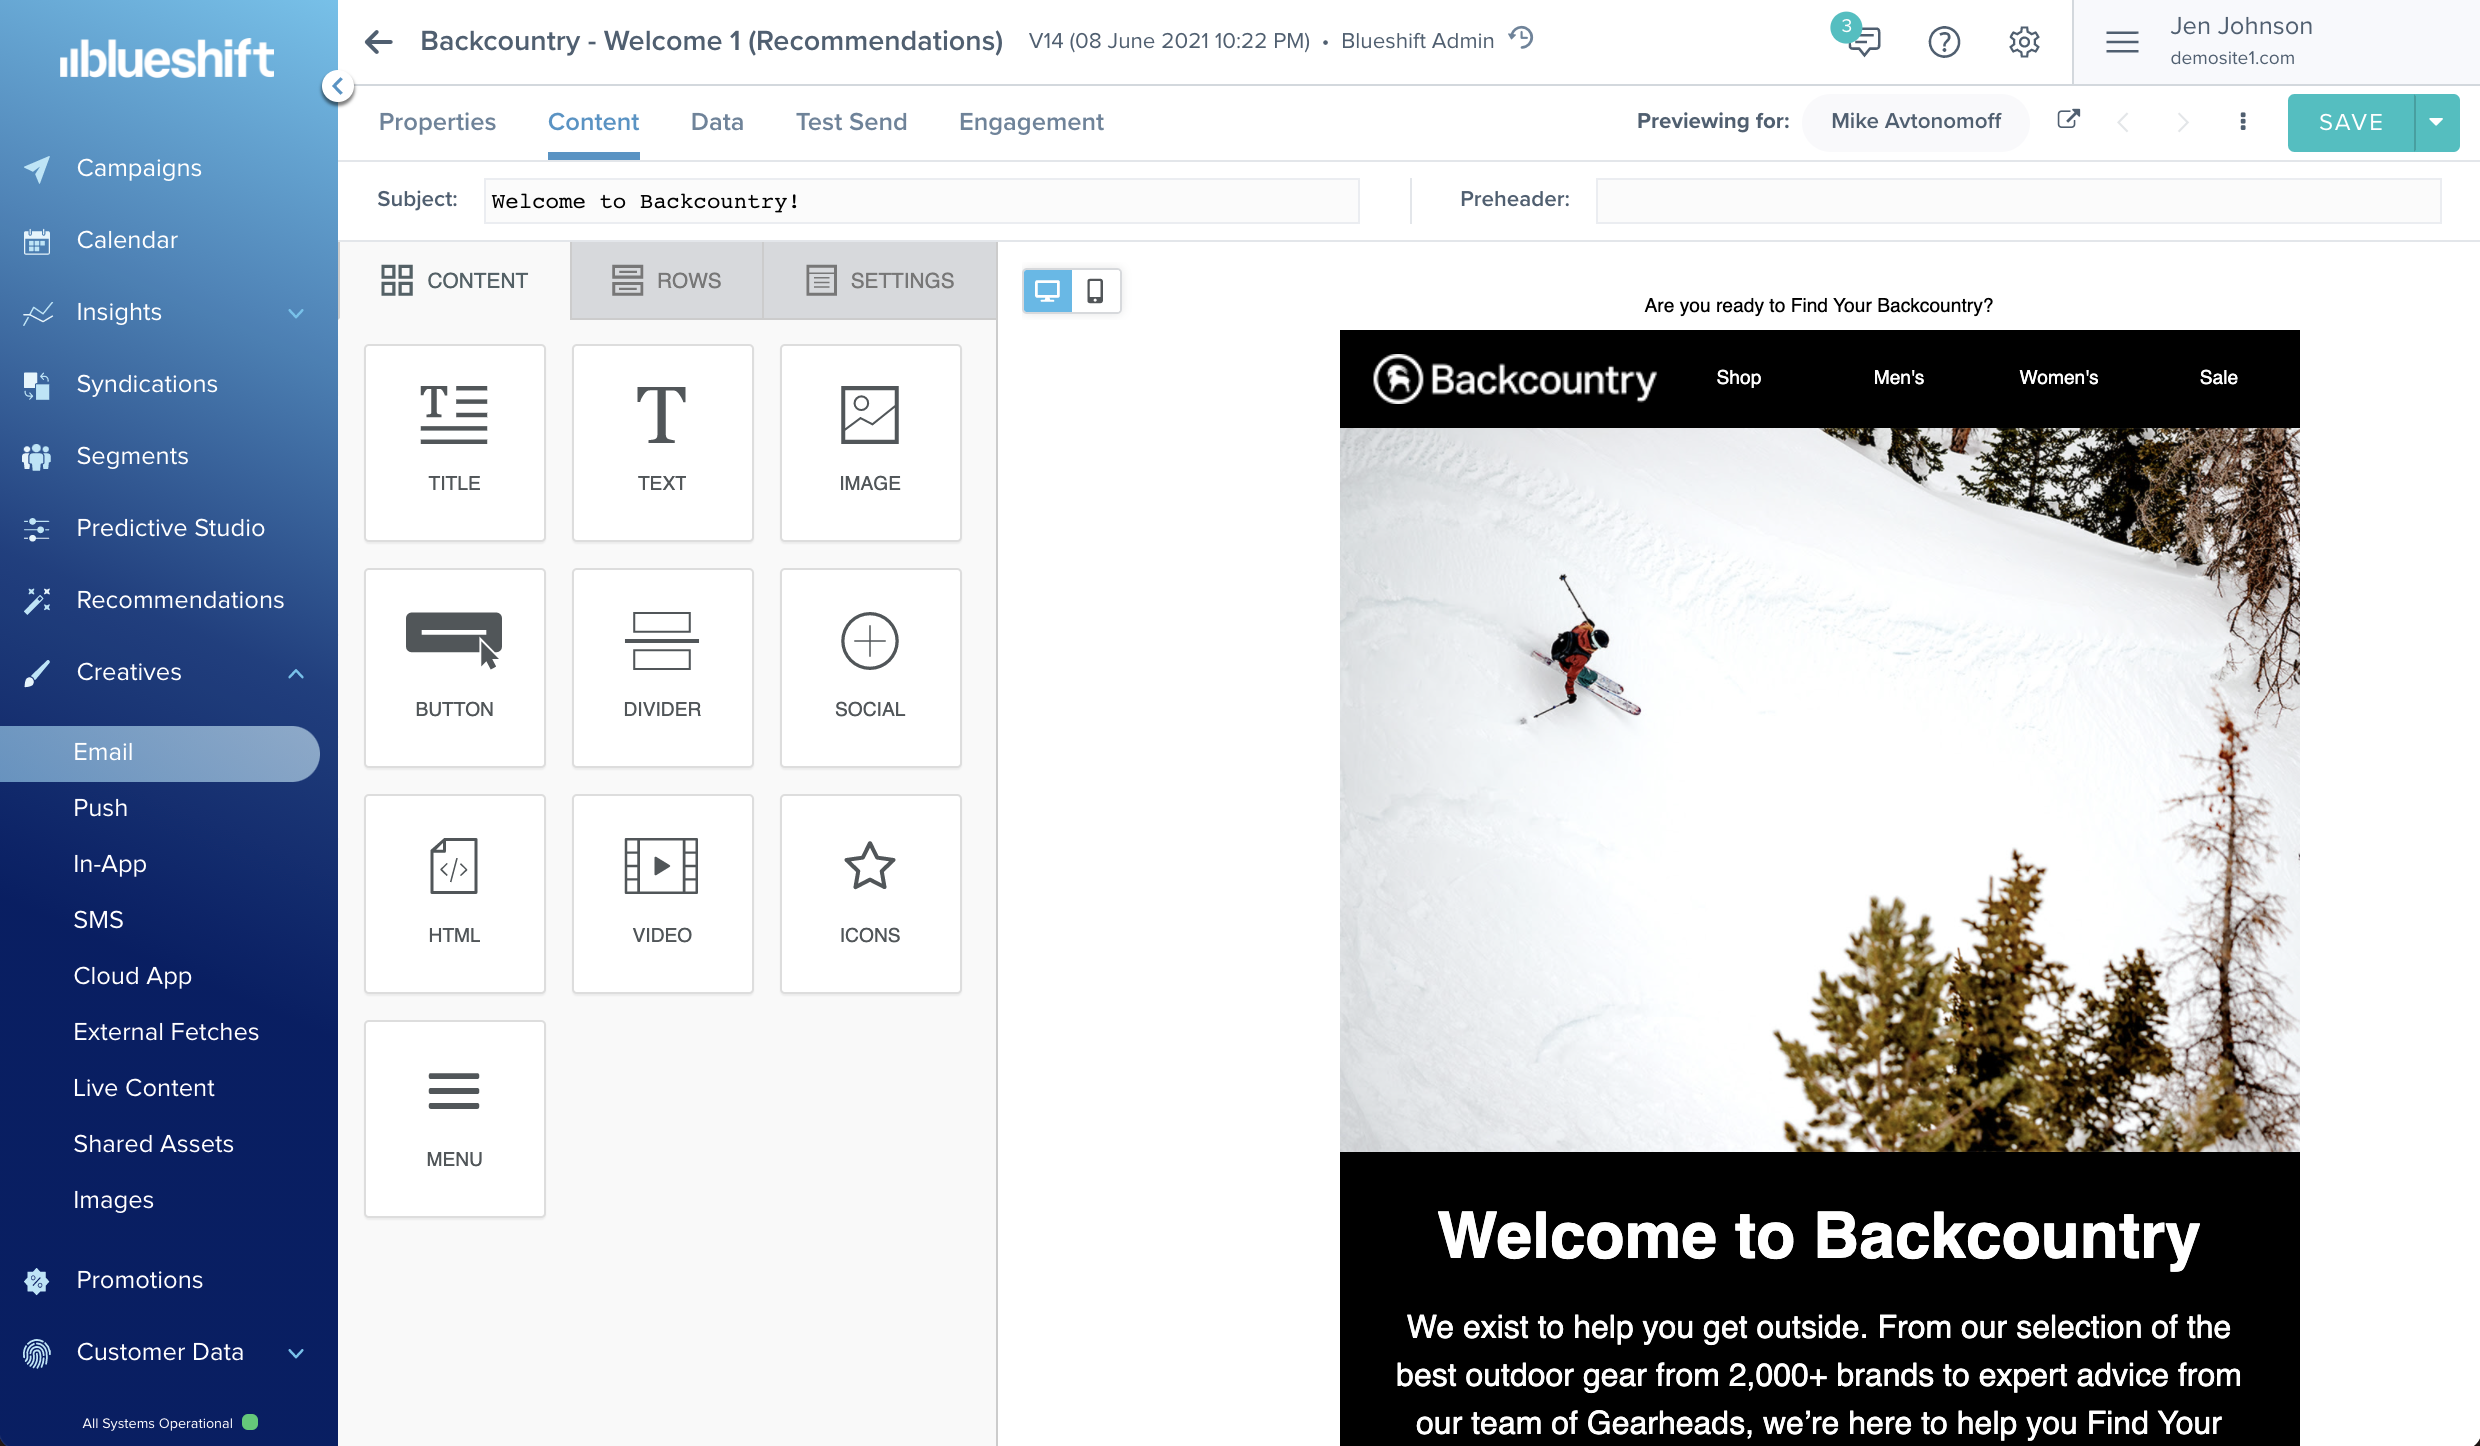The height and width of the screenshot is (1446, 2480).
Task: Open External Fetches
Action: click(166, 1032)
